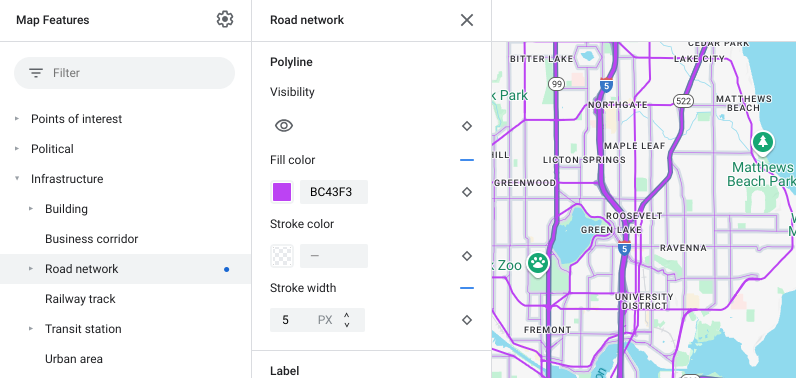This screenshot has width=796, height=378.
Task: Click the Polyline section heading
Action: point(291,62)
